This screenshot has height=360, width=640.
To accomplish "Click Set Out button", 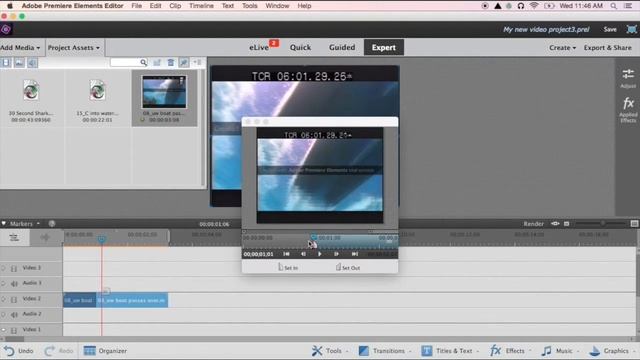I will tap(348, 267).
